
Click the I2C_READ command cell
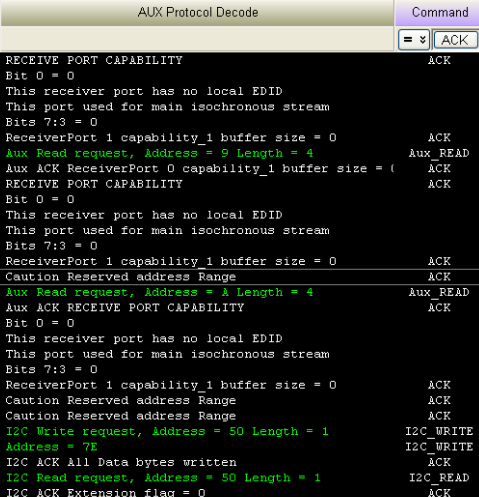click(x=439, y=478)
